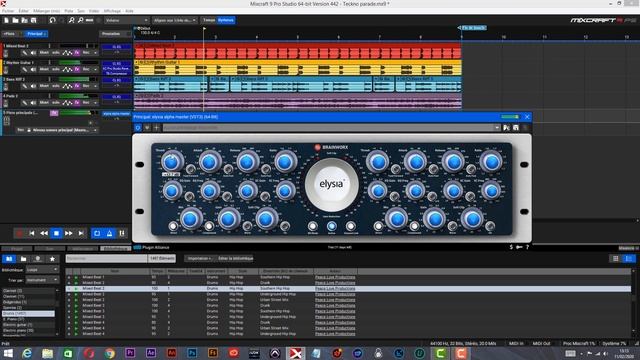Screen dimensions: 640x360
Task: Toggle loop mode in transport
Action: (x=97, y=233)
